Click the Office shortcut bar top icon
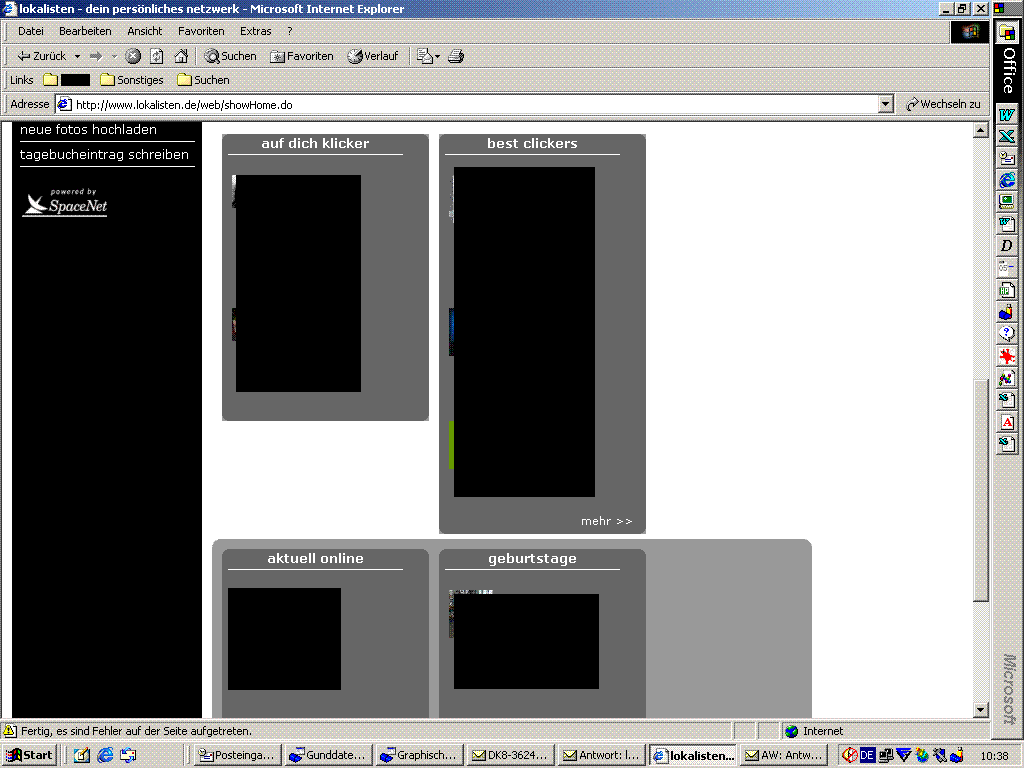The height and width of the screenshot is (768, 1024). [x=1007, y=32]
